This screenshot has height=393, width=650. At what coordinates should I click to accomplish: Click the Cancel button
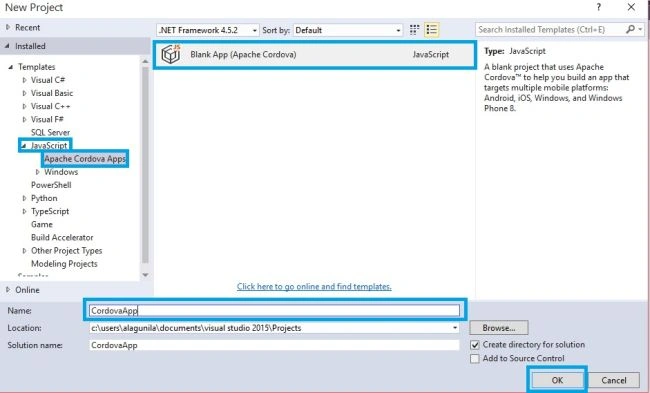click(614, 380)
